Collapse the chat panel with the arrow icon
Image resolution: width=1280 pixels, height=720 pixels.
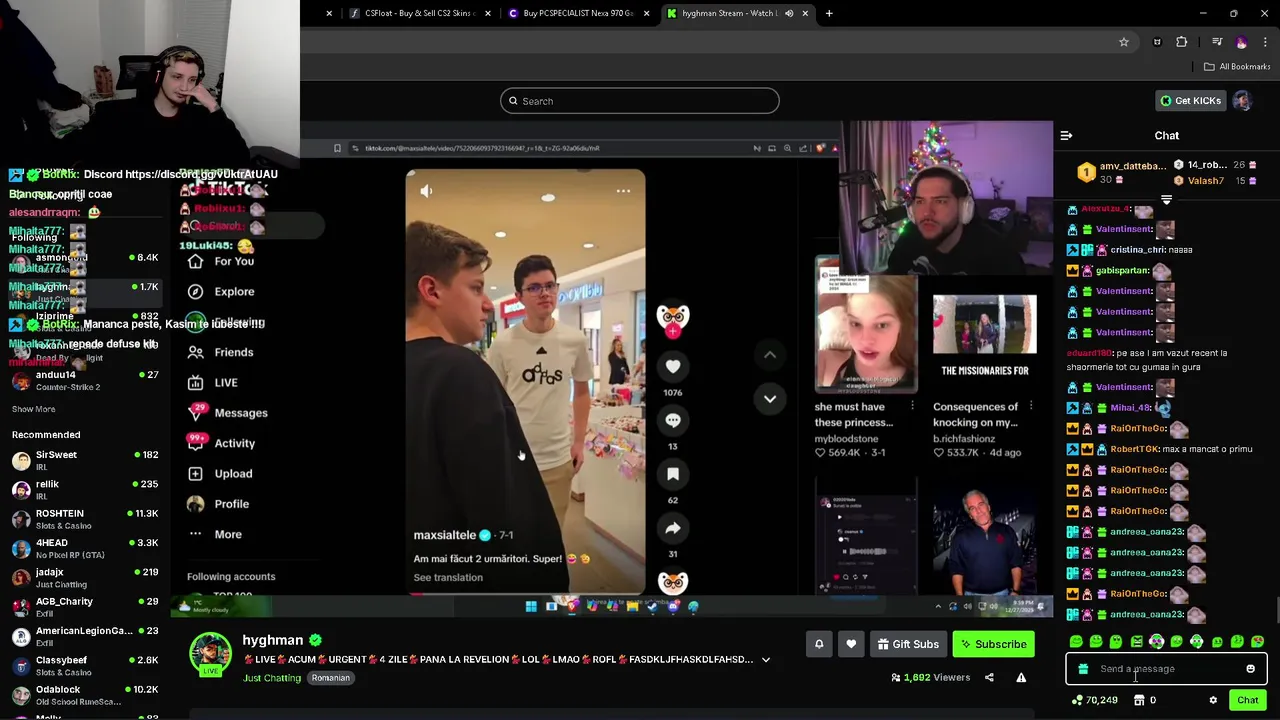pos(1066,135)
